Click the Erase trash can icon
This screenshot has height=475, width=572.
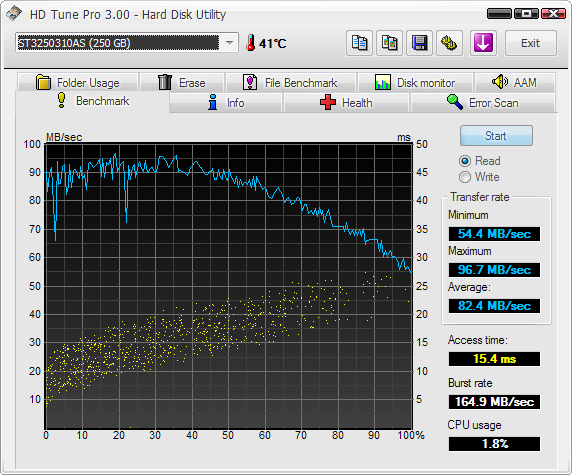[165, 82]
